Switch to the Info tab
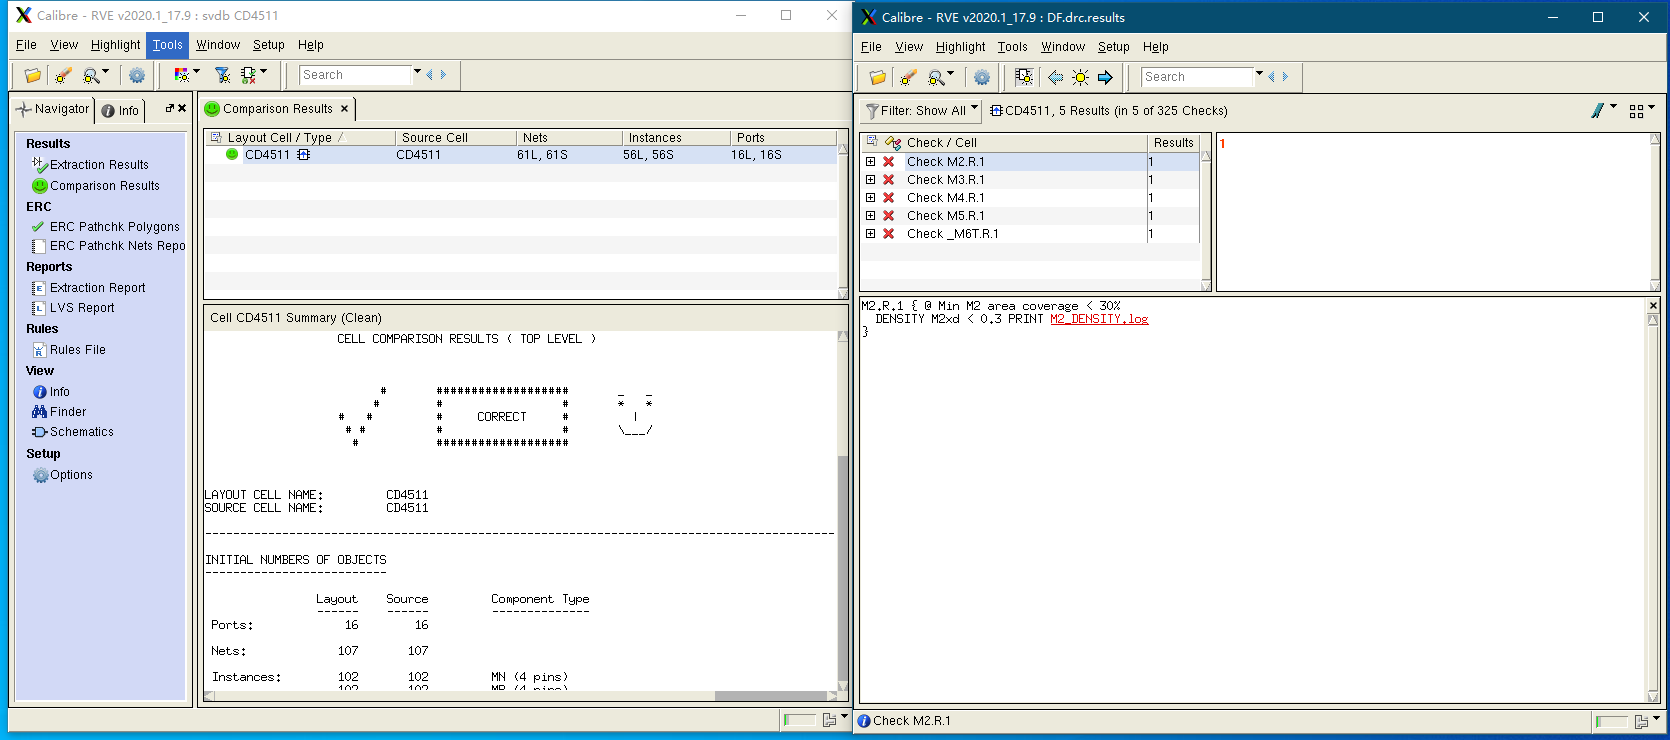The width and height of the screenshot is (1670, 740). pos(120,111)
